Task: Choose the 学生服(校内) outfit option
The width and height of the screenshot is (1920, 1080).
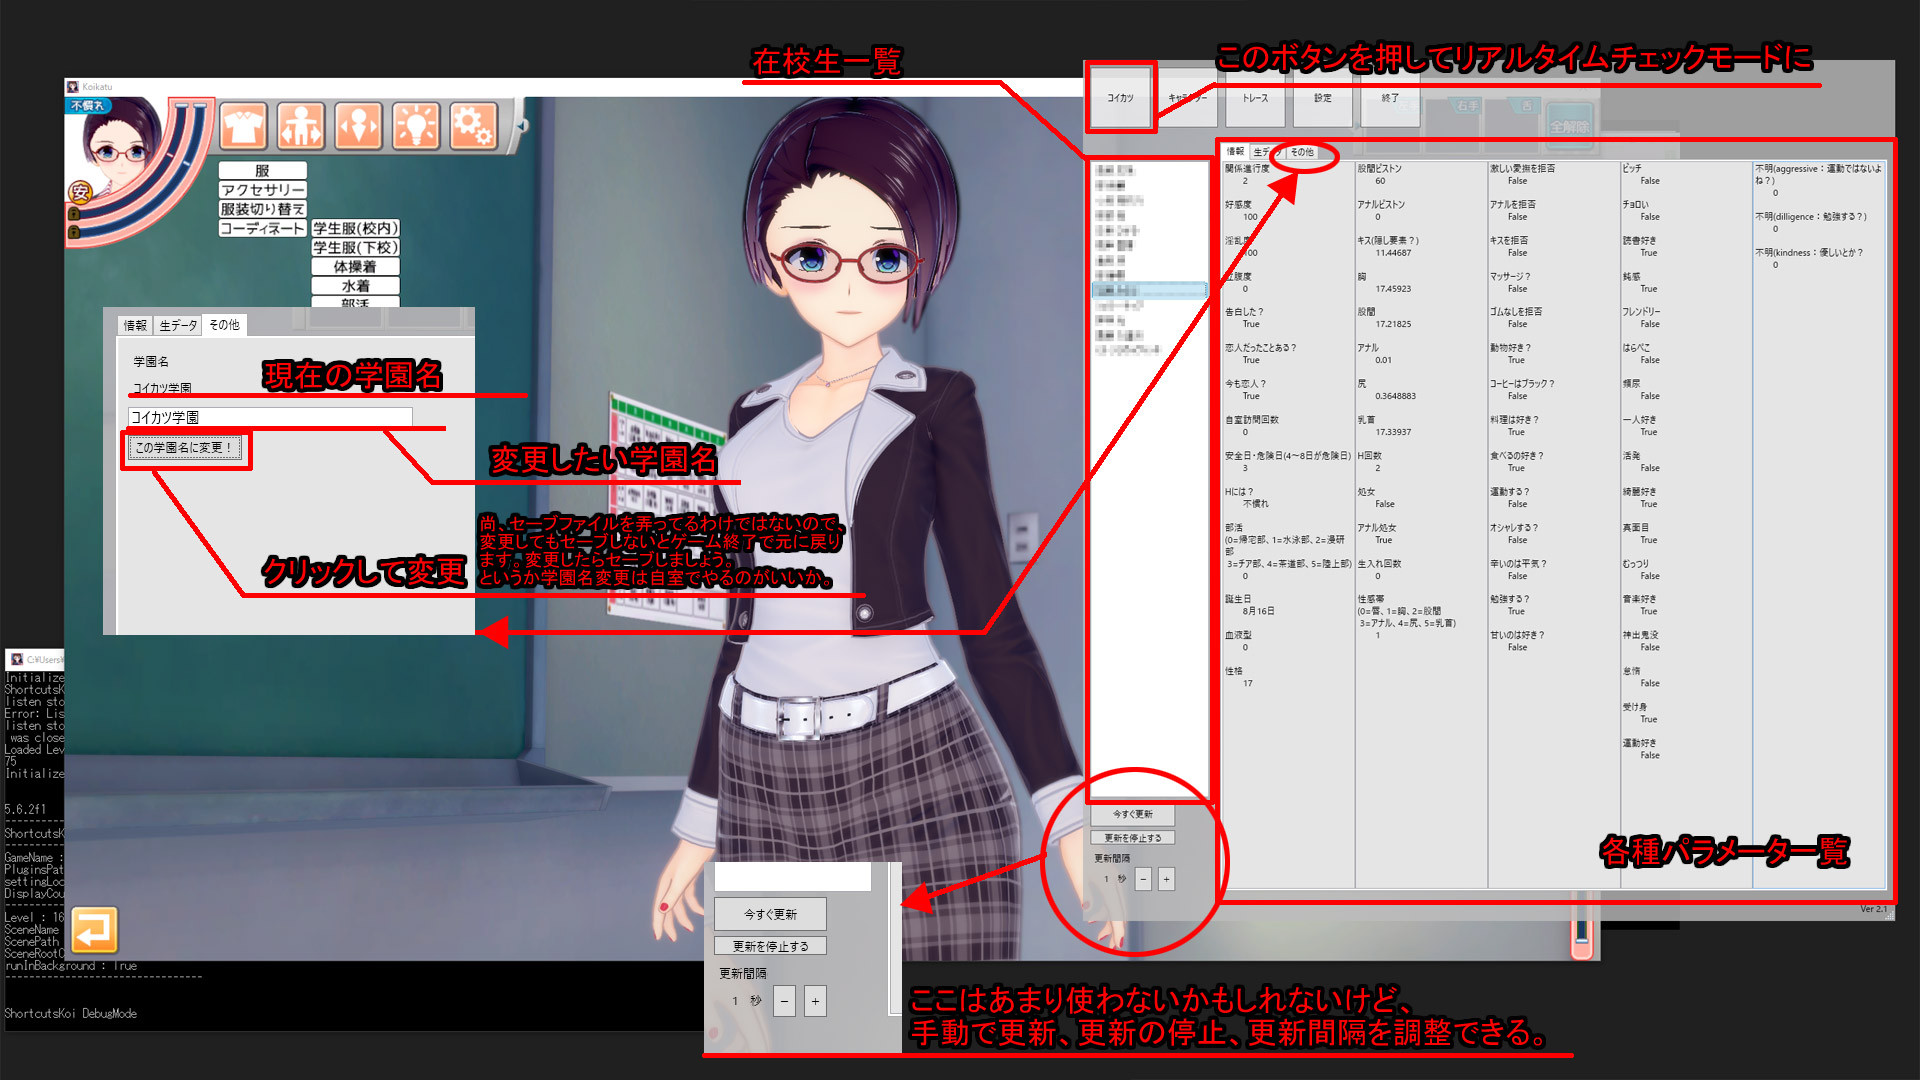Action: coord(355,228)
